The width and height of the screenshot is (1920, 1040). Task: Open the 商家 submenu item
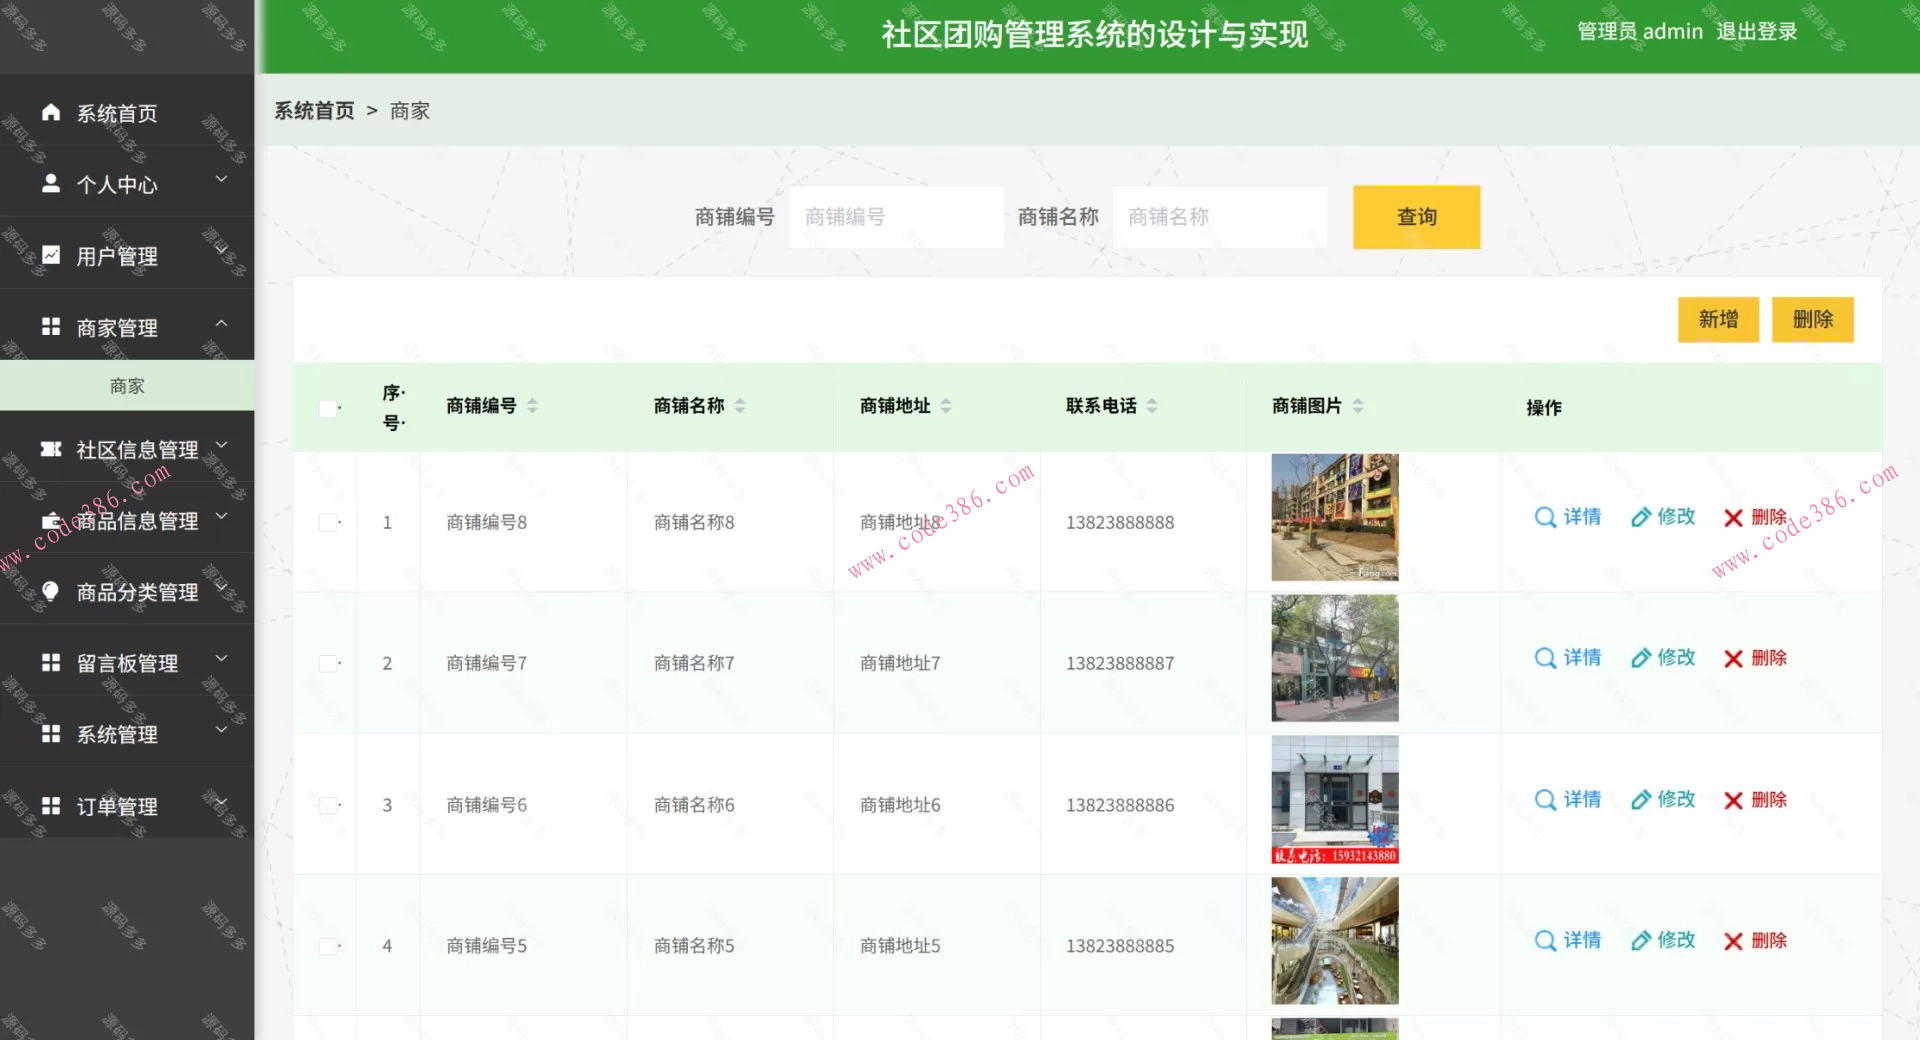click(x=127, y=385)
